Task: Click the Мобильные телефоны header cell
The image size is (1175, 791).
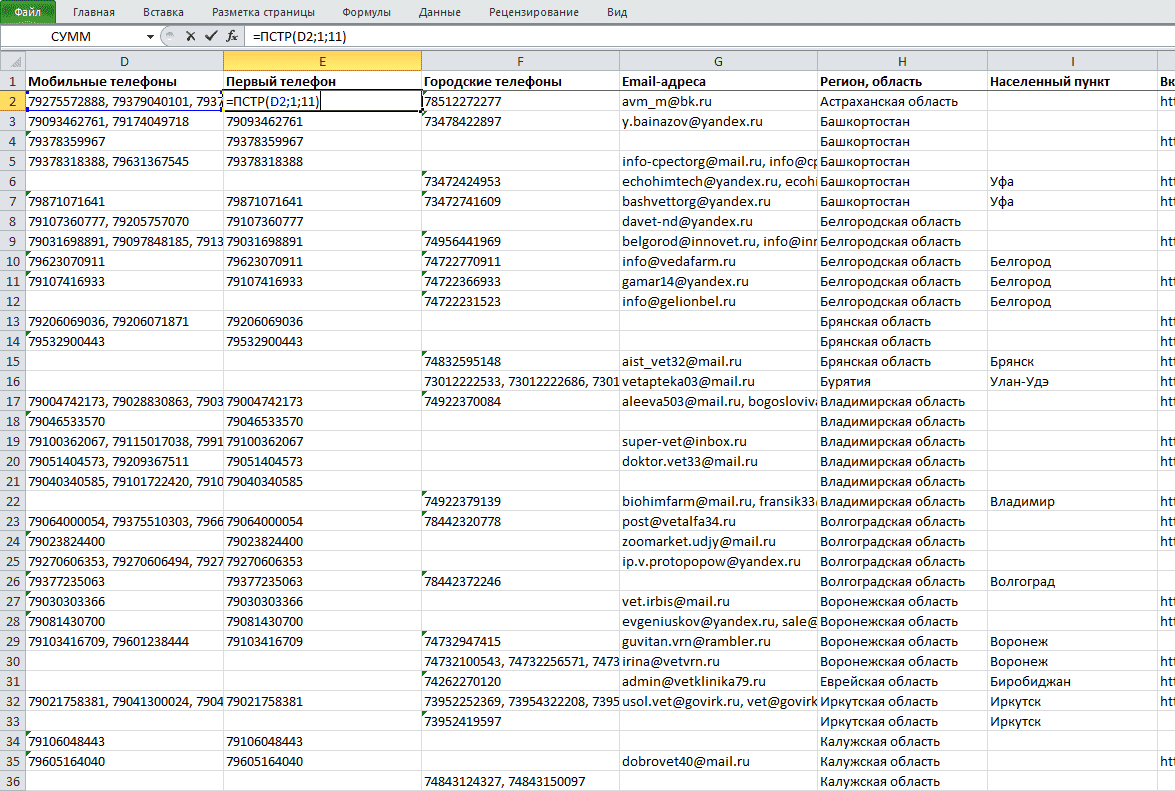Action: 124,81
